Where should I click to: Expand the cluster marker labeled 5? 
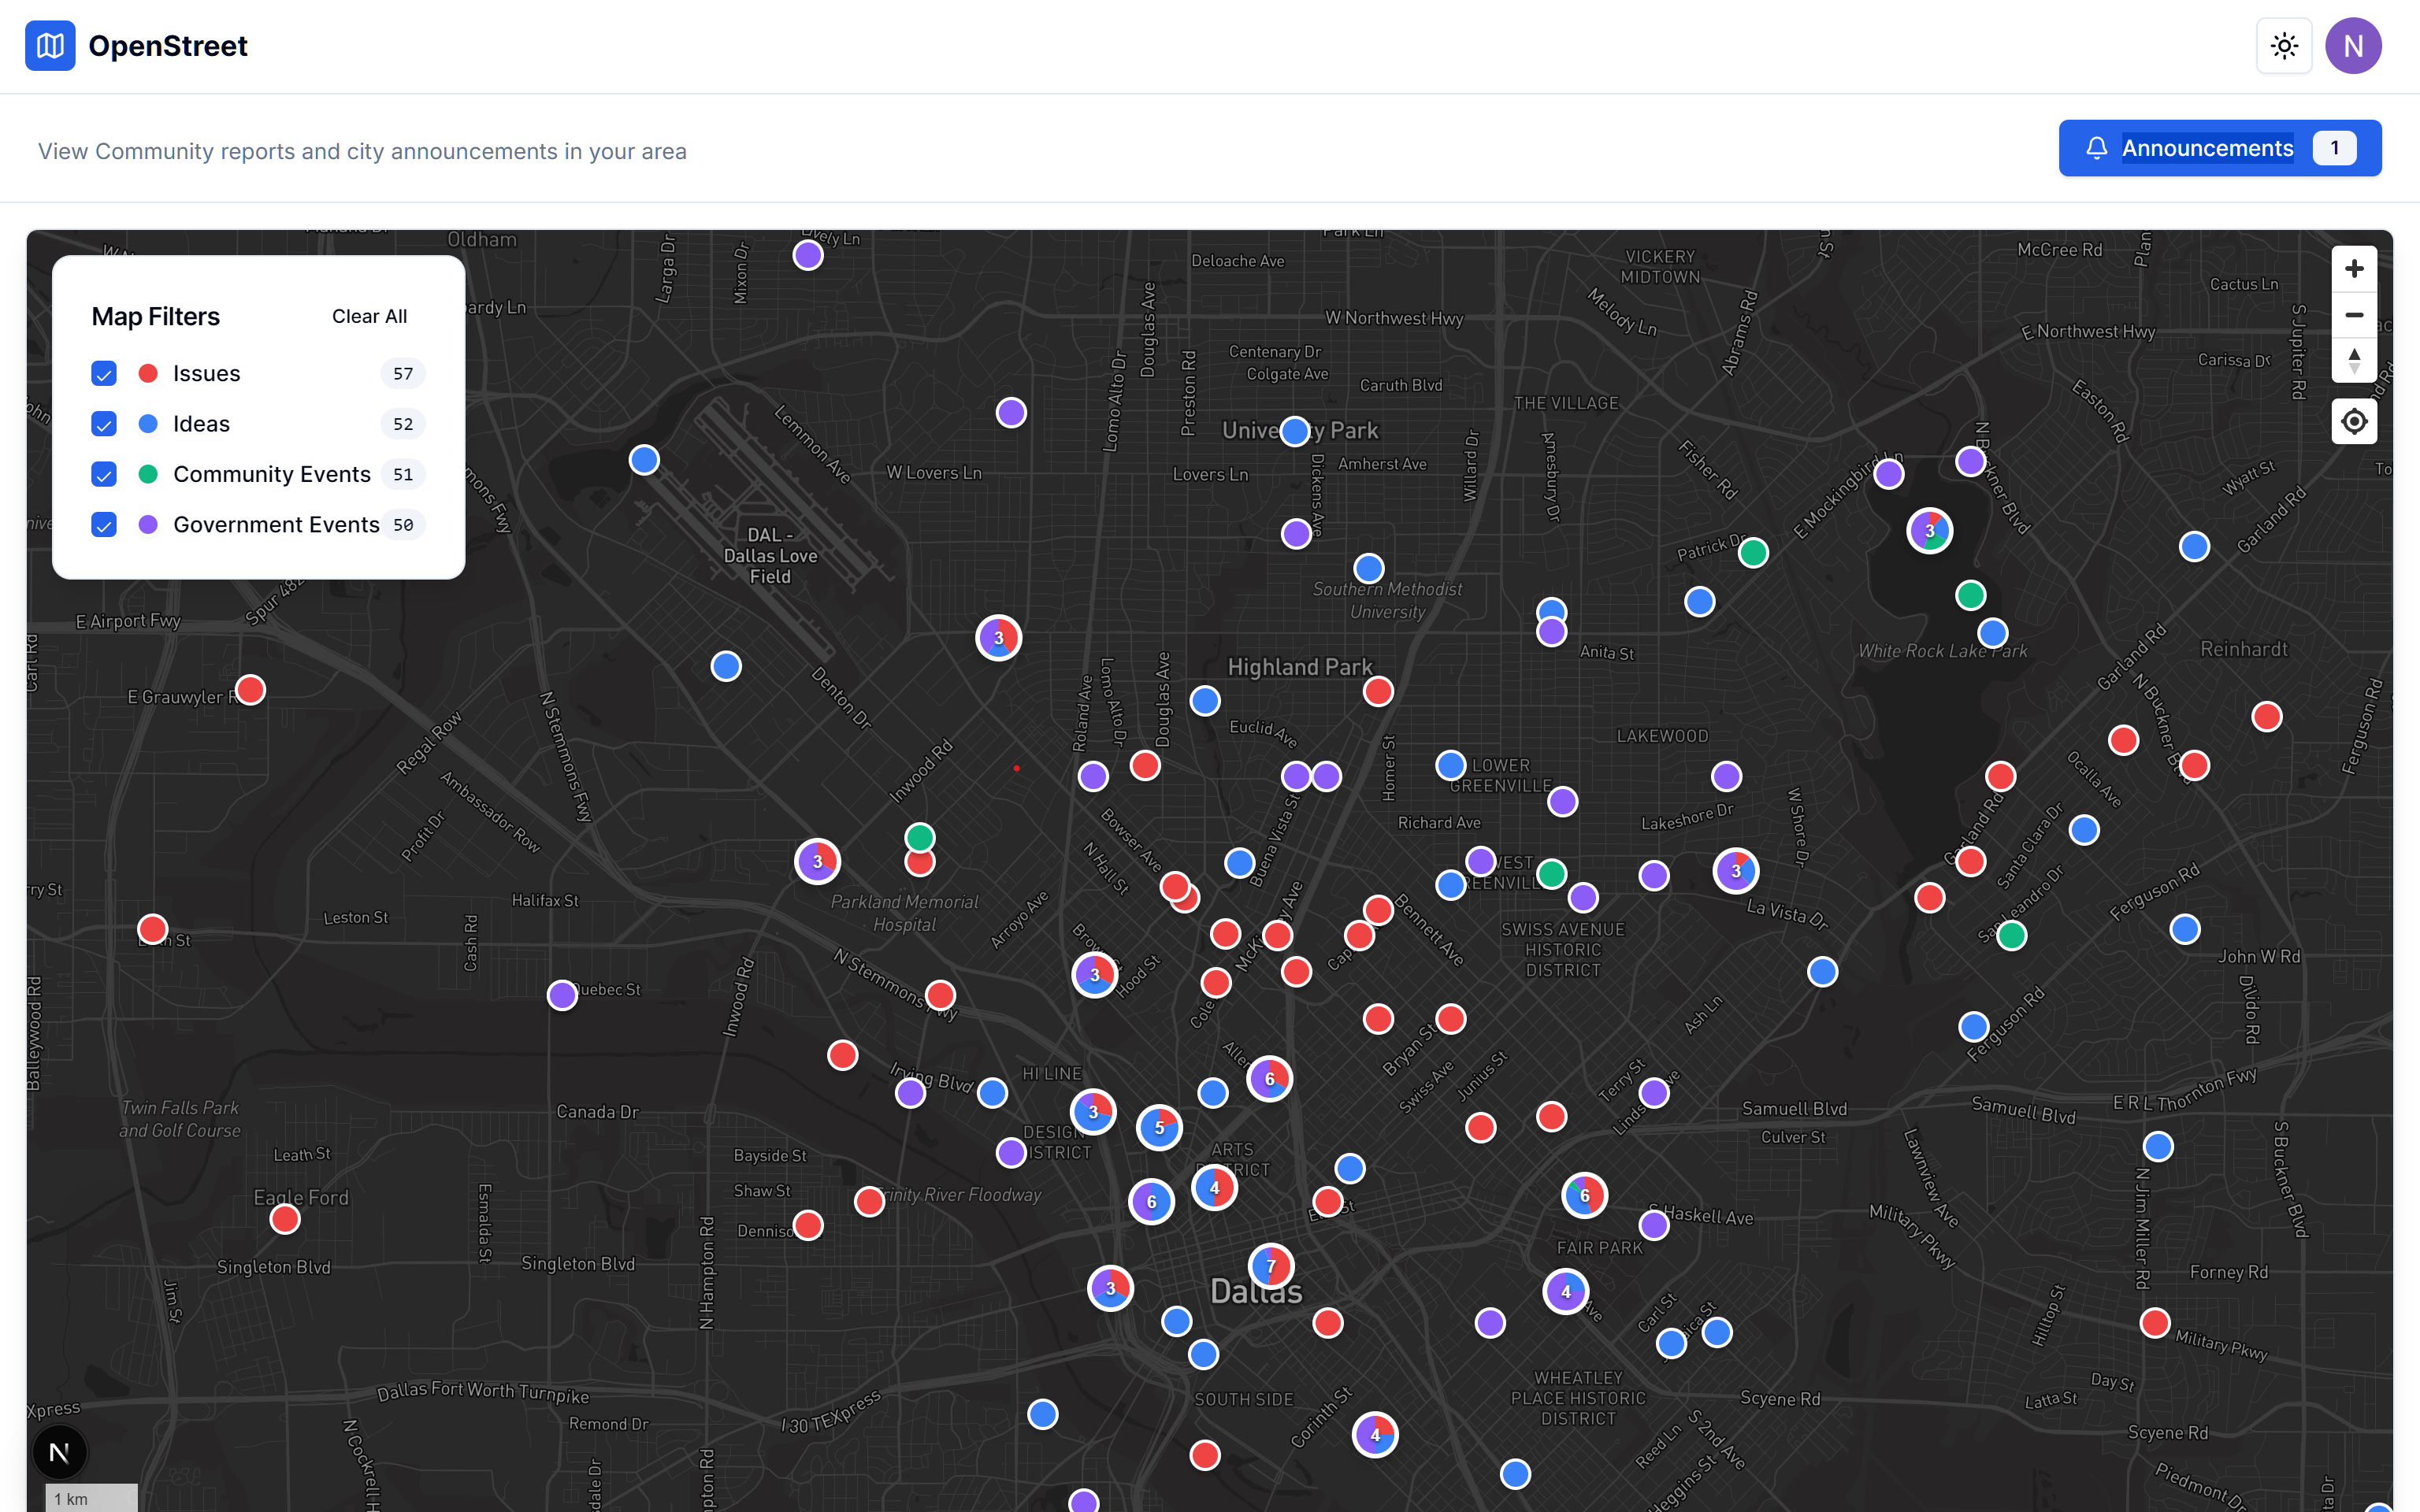tap(1159, 1127)
